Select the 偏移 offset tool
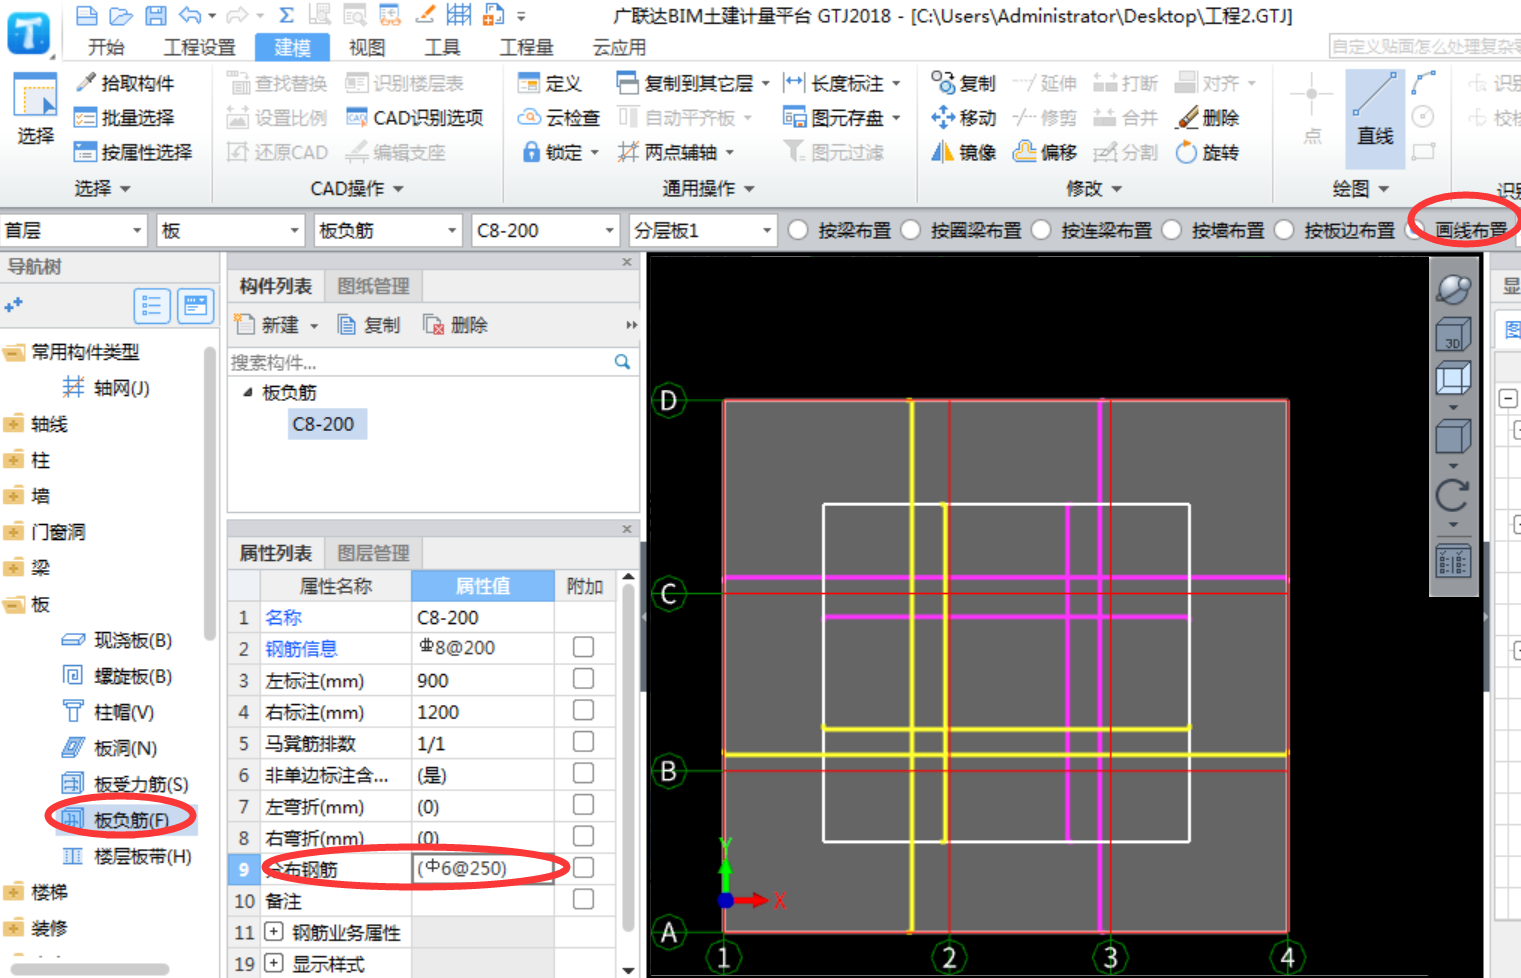This screenshot has height=978, width=1521. click(1045, 152)
